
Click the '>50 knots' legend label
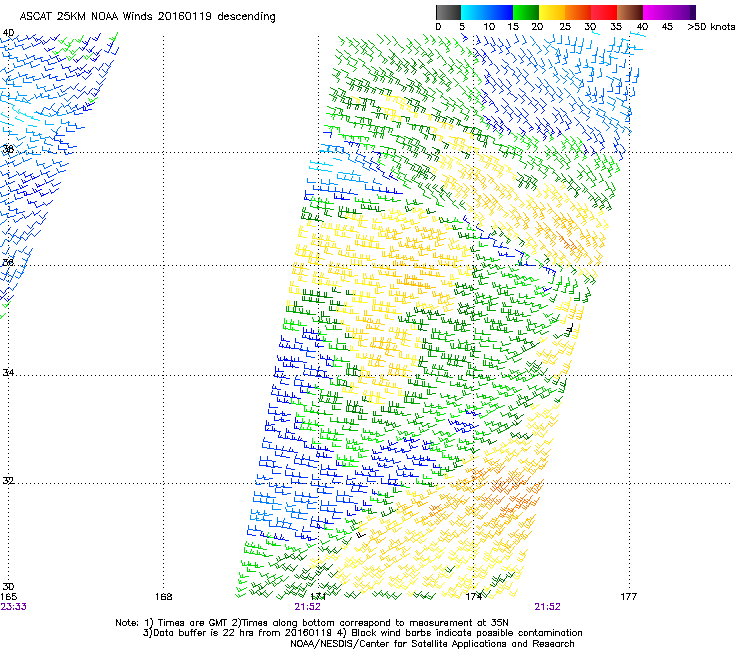(711, 27)
